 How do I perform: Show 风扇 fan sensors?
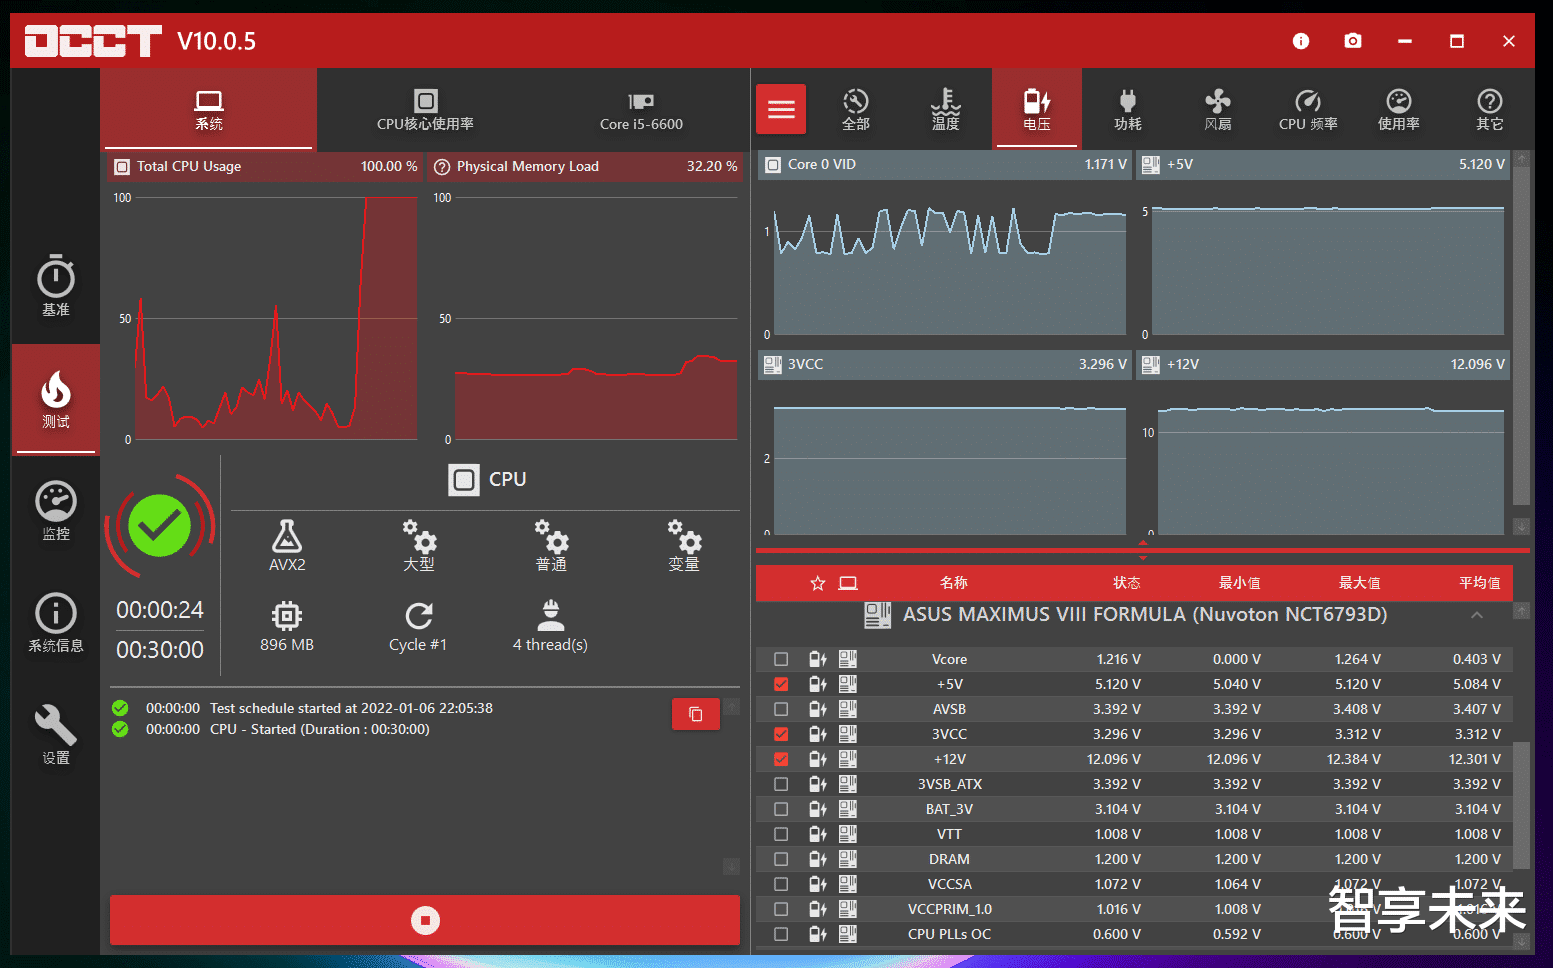[x=1218, y=109]
